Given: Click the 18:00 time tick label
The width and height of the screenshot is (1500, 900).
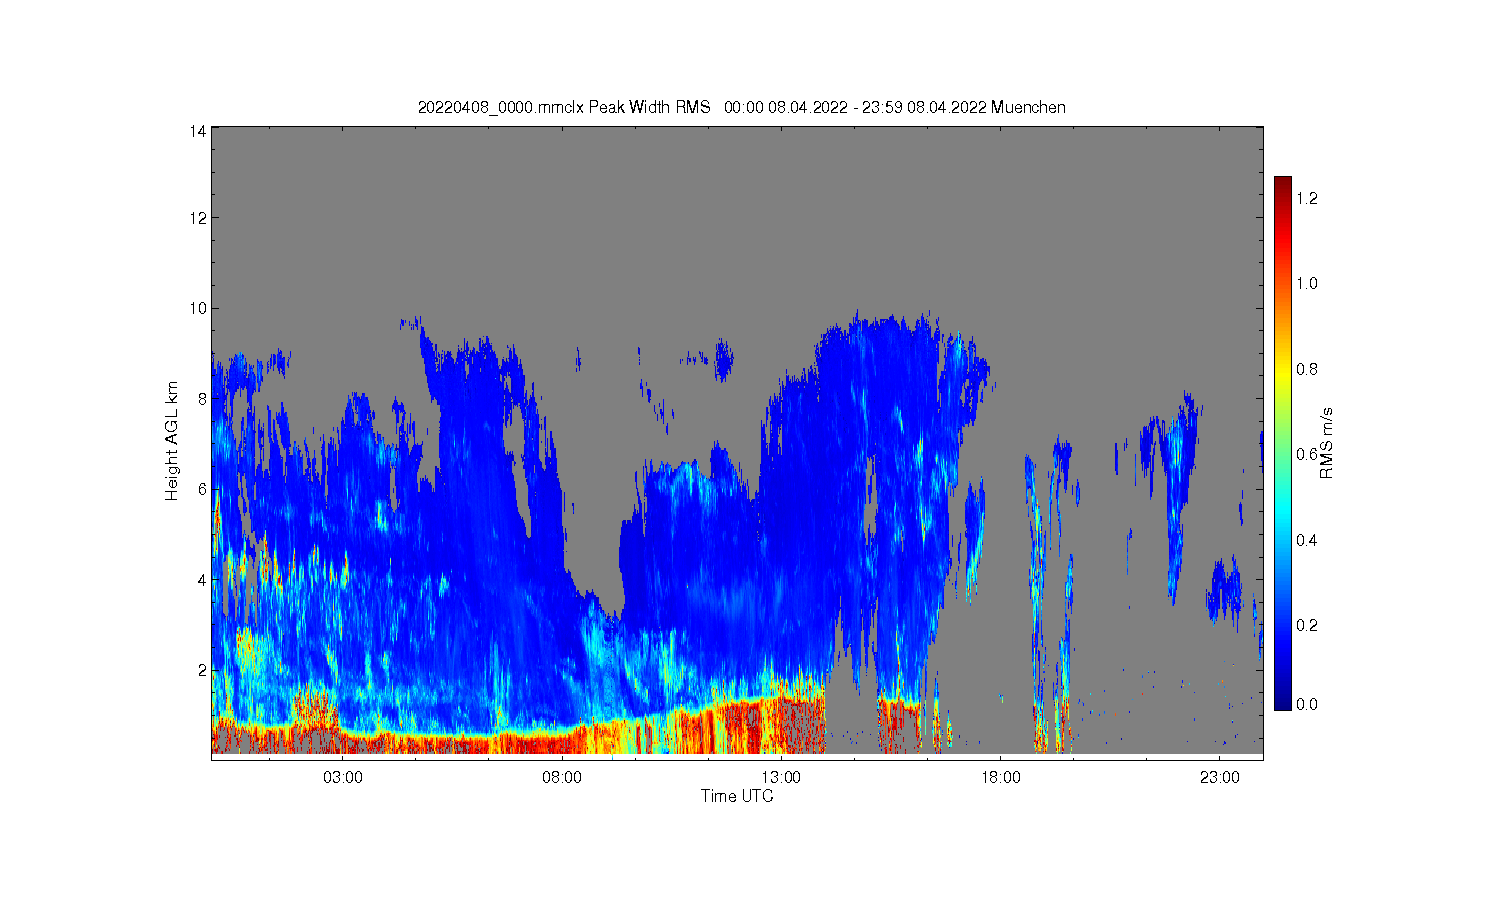Looking at the screenshot, I should click(1000, 777).
